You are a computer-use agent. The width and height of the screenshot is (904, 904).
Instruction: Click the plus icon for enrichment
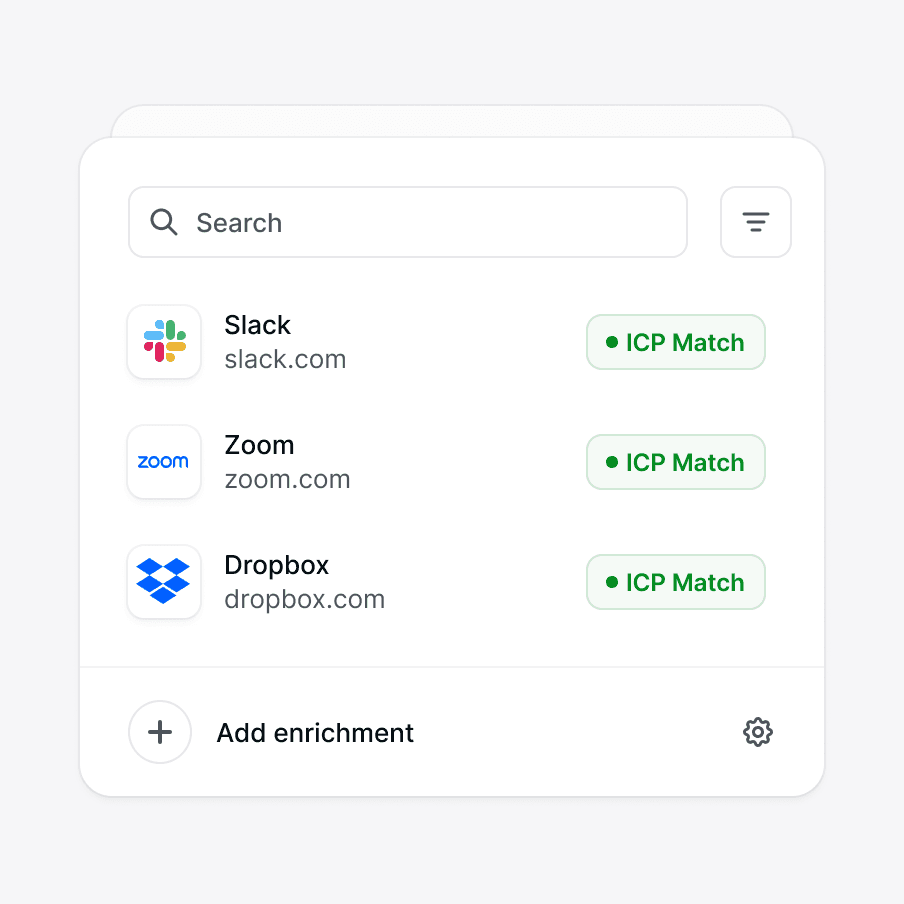[160, 732]
